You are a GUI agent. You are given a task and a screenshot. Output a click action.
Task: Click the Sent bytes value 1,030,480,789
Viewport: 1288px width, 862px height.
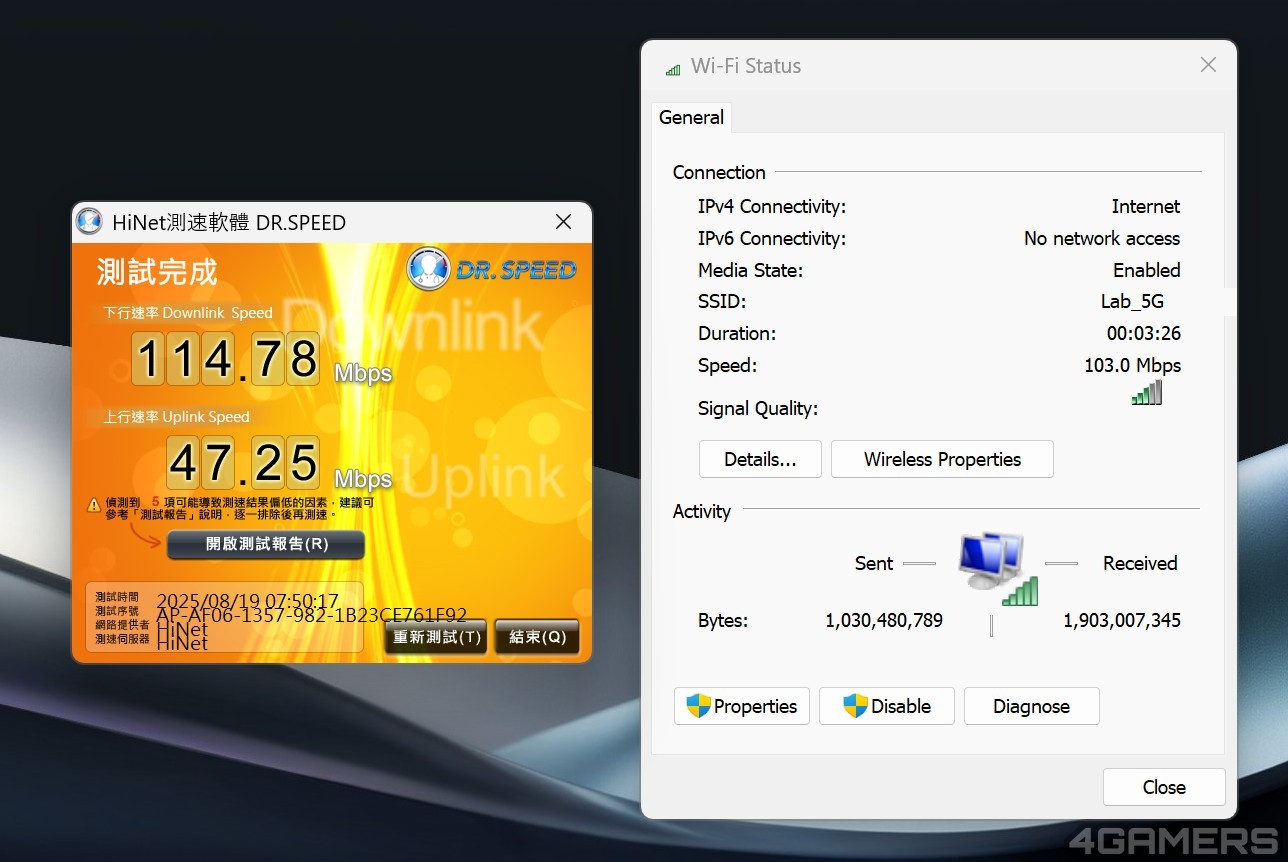click(x=884, y=620)
